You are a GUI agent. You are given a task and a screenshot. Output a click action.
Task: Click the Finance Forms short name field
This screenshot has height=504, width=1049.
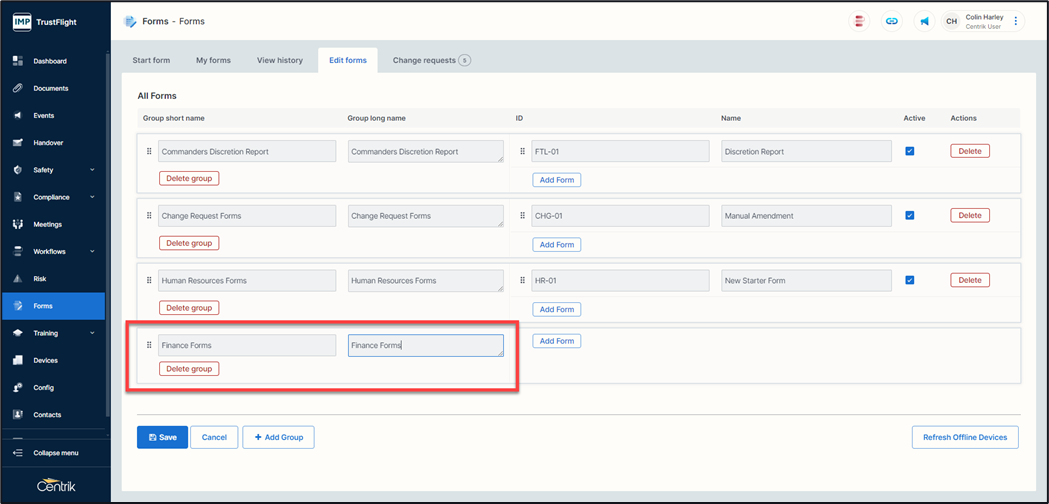tap(247, 345)
